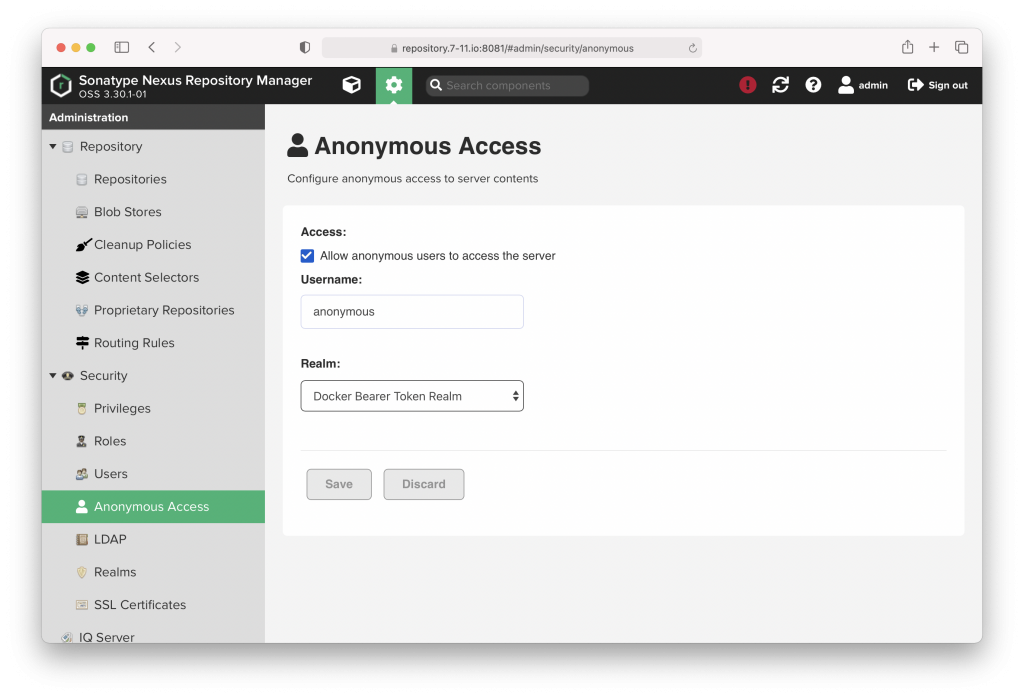This screenshot has width=1024, height=698.
Task: Open the Realm dropdown
Action: tap(412, 395)
